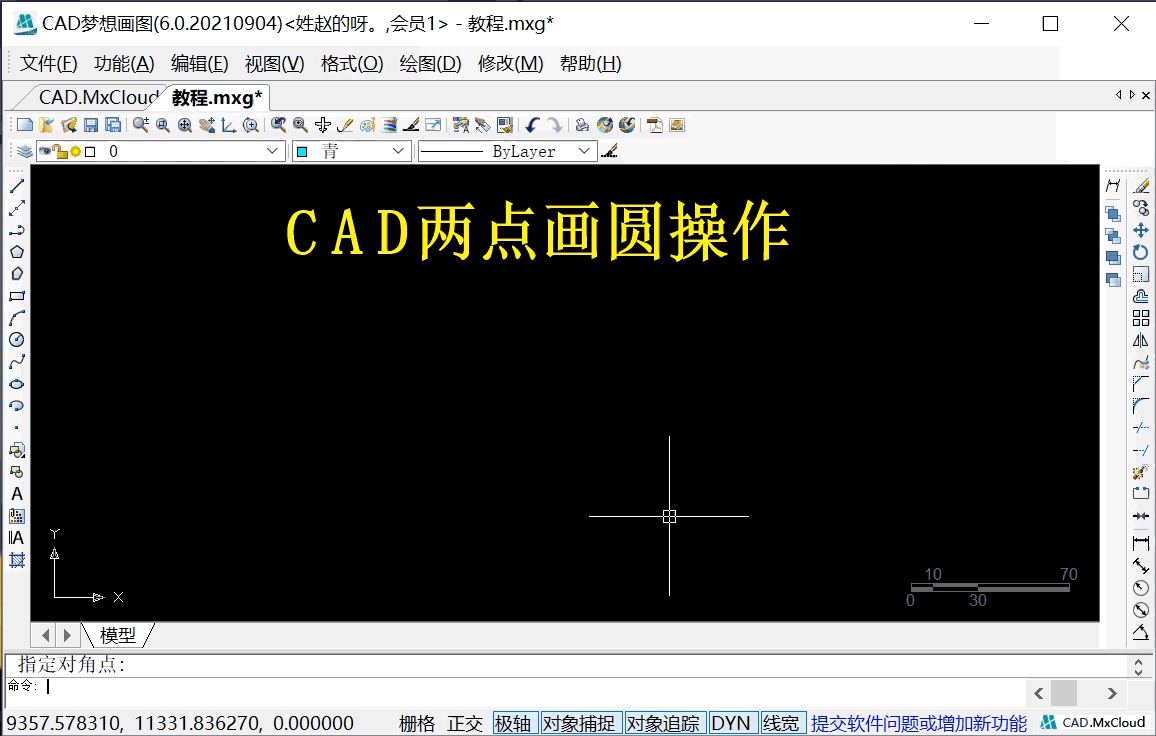Enable 对象捕捉 object snap mode
Image resolution: width=1156 pixels, height=736 pixels.
580,722
